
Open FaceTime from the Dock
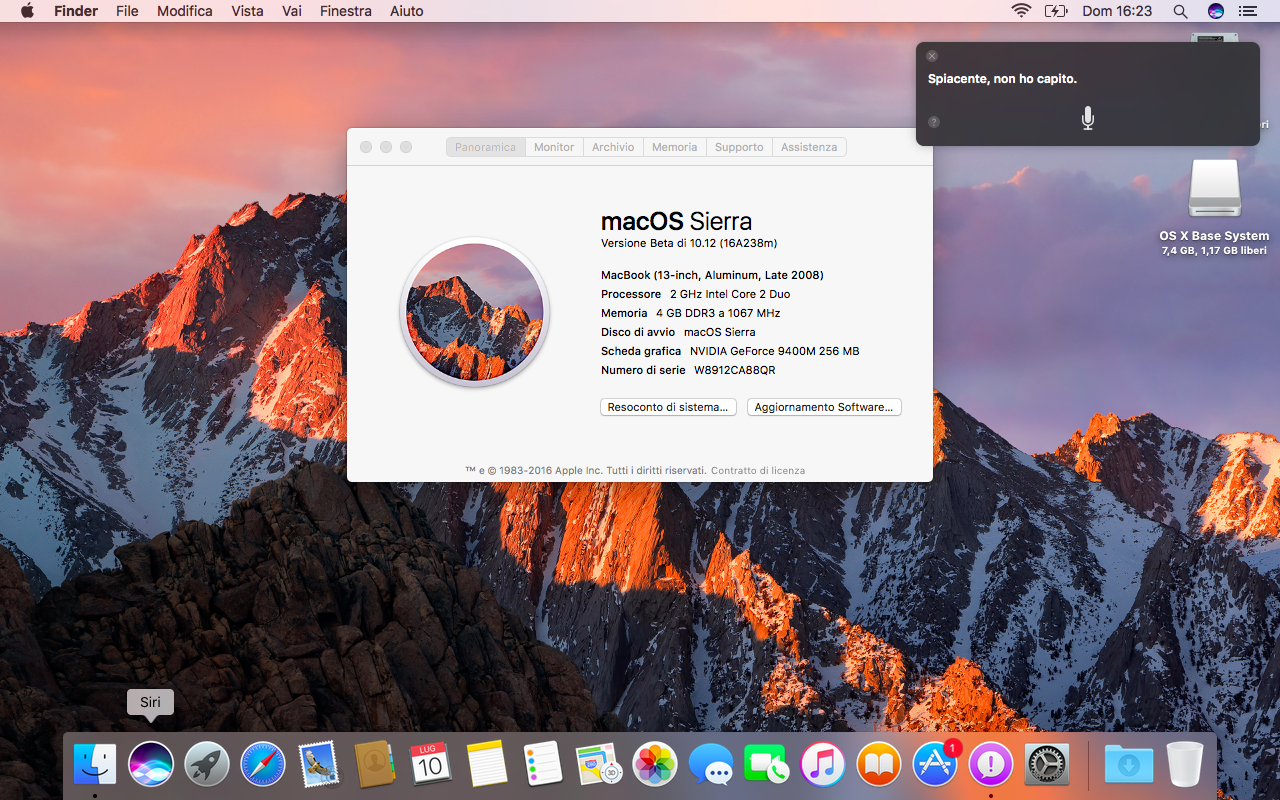tap(767, 765)
